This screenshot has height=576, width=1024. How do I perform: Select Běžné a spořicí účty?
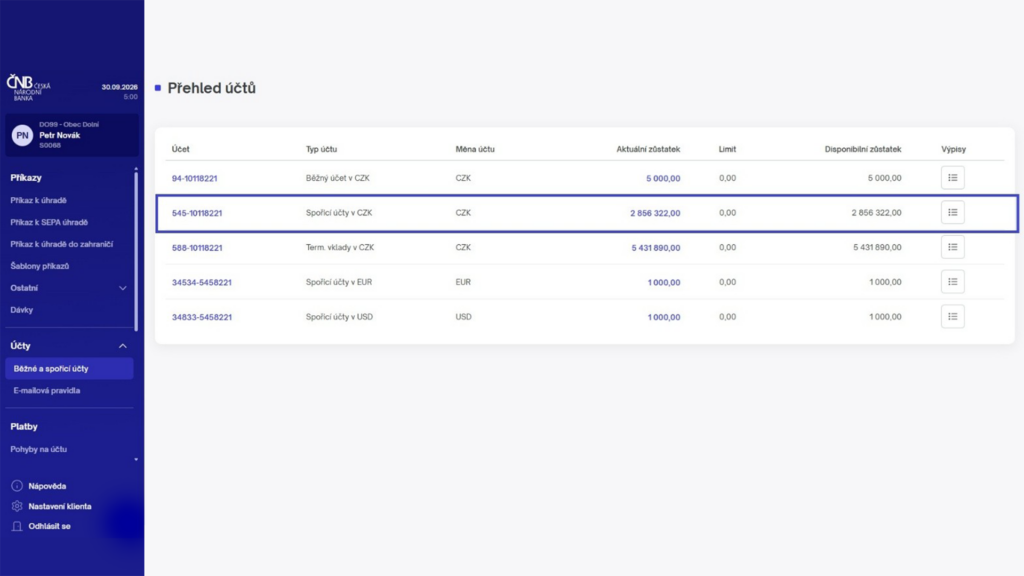69,368
